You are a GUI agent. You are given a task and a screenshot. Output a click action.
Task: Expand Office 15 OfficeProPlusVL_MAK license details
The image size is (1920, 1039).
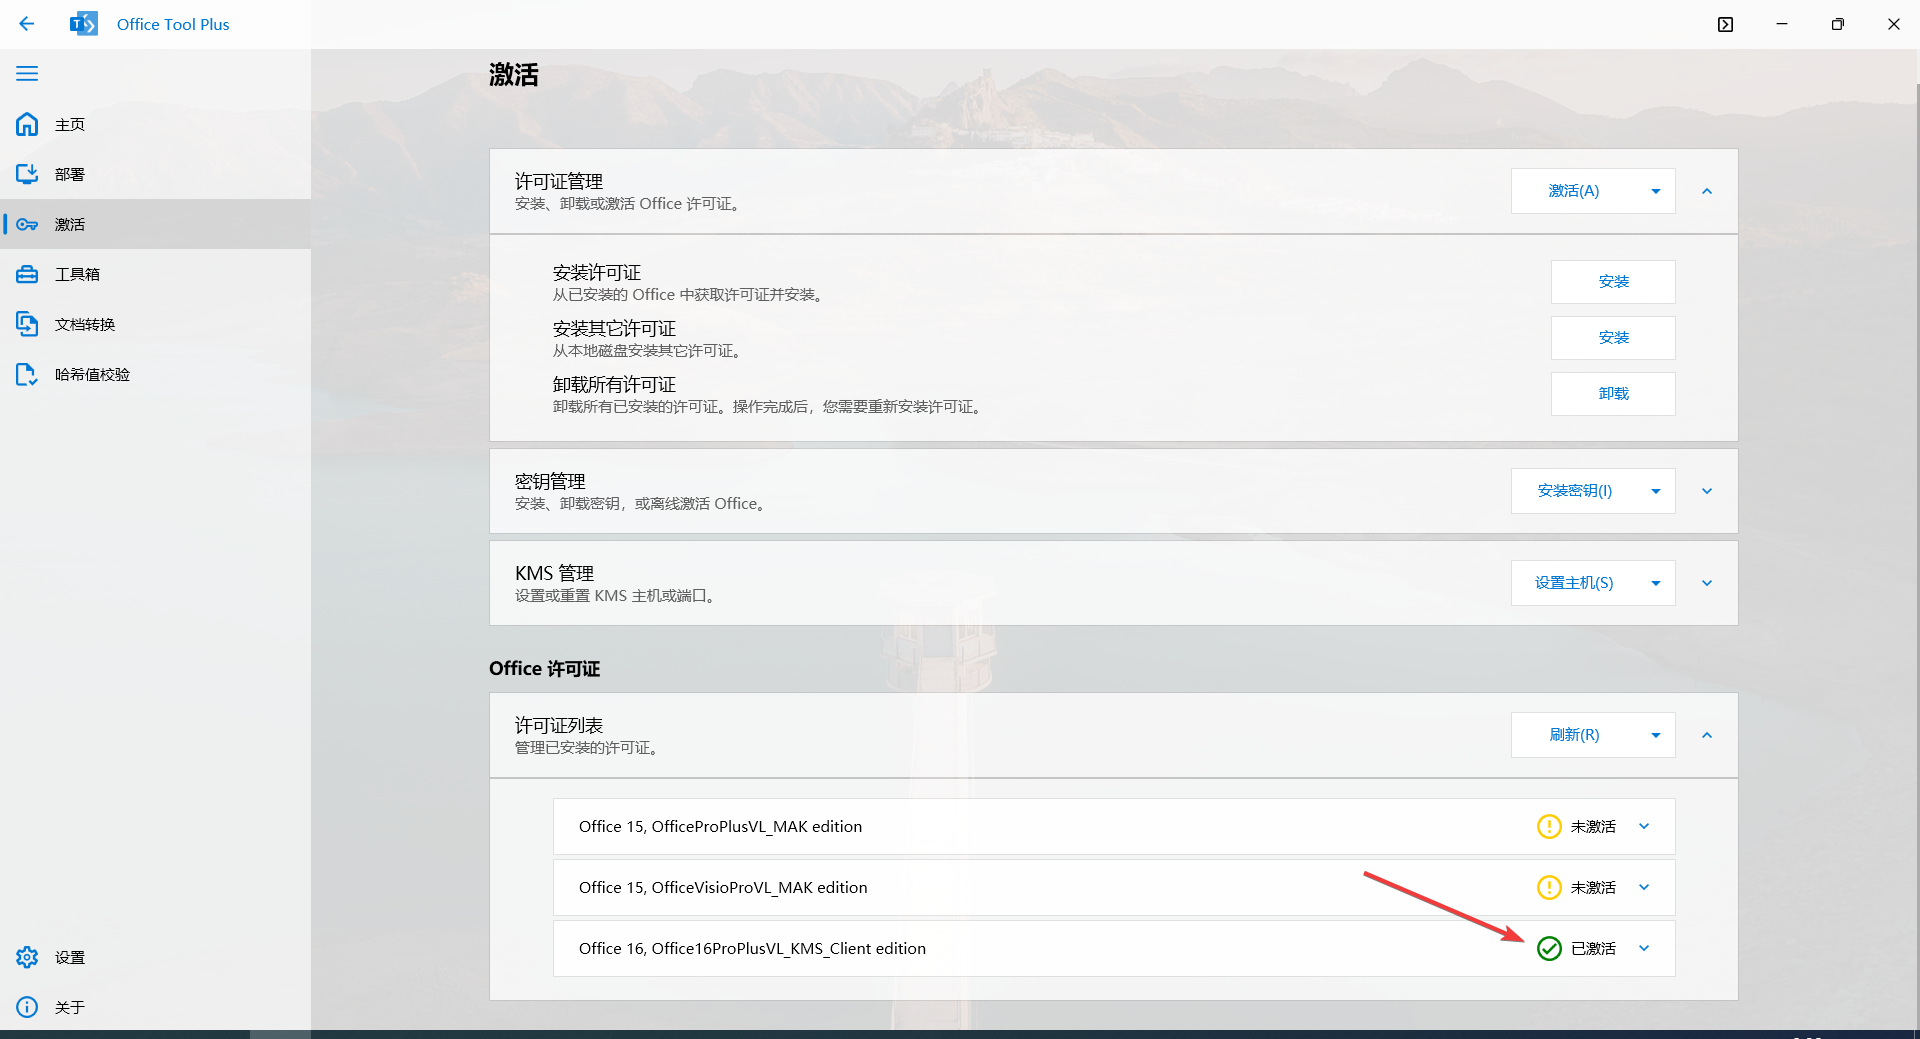click(1644, 826)
